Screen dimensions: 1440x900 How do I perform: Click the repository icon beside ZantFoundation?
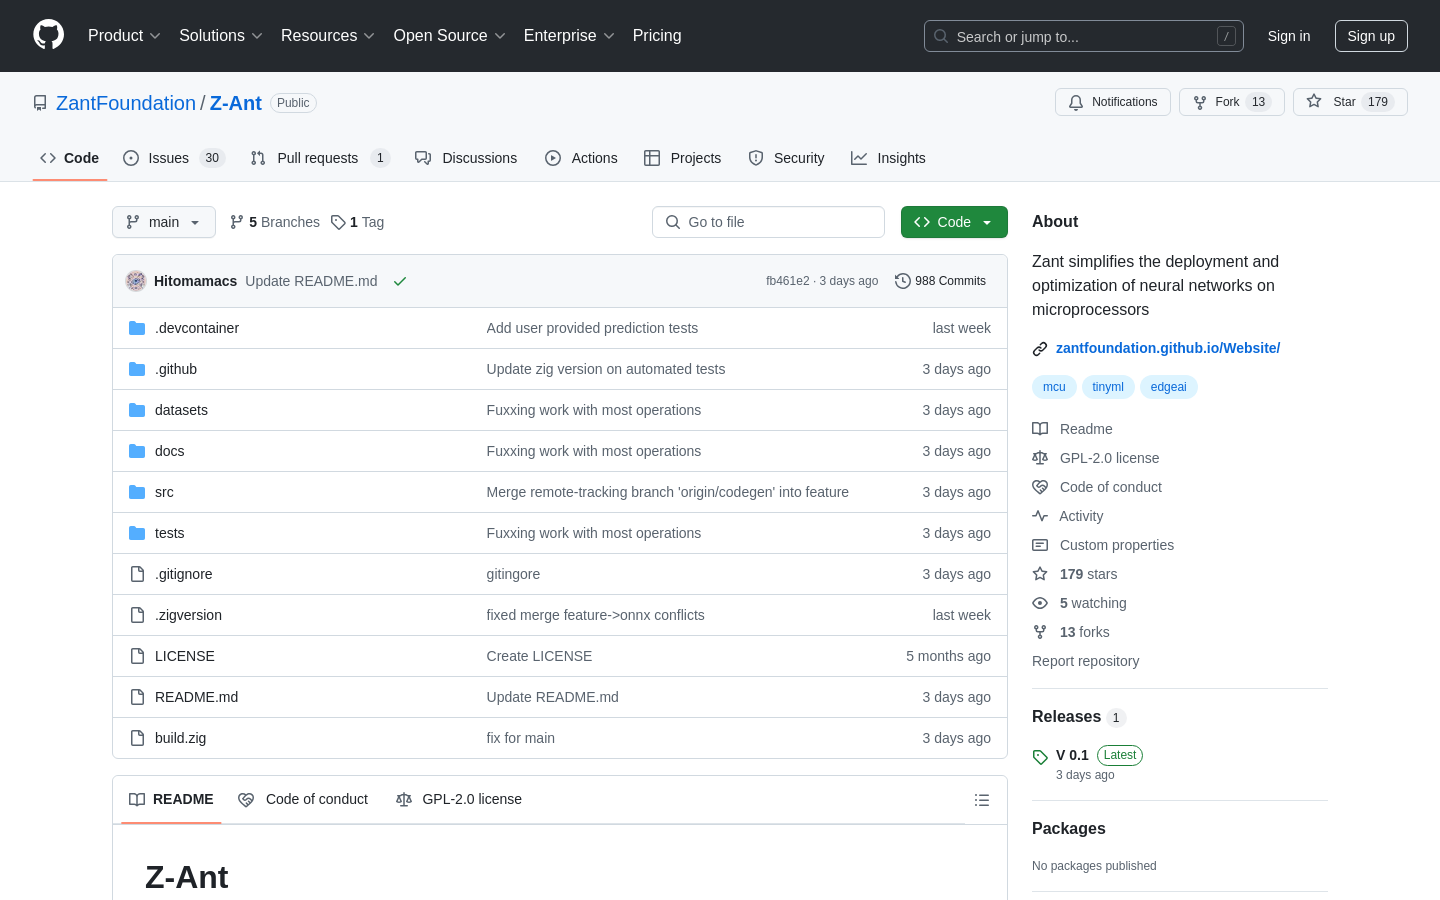coord(40,103)
